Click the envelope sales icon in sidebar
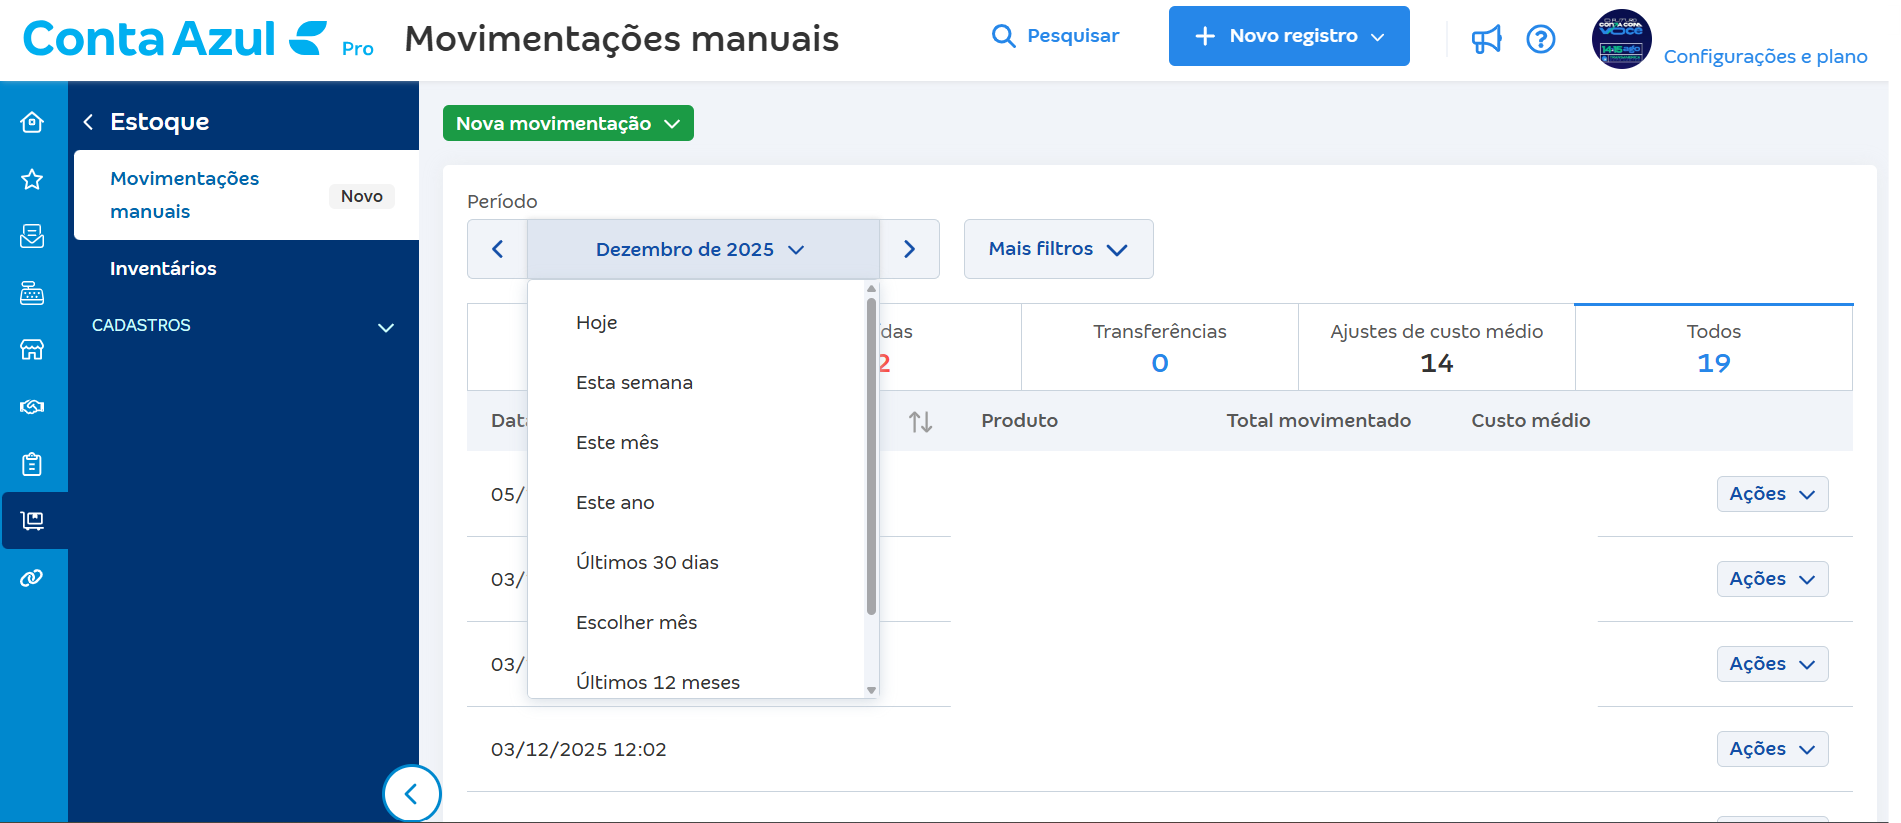 pyautogui.click(x=32, y=236)
